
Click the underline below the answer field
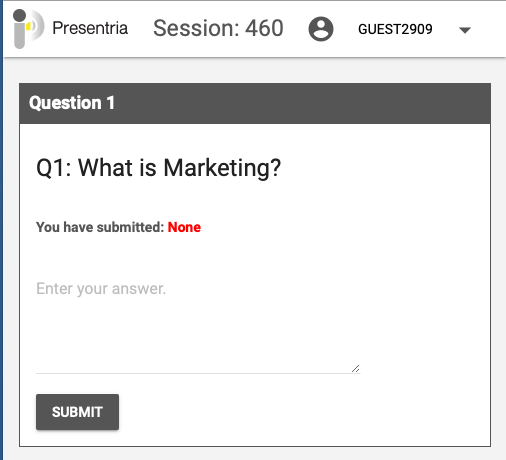coord(198,373)
